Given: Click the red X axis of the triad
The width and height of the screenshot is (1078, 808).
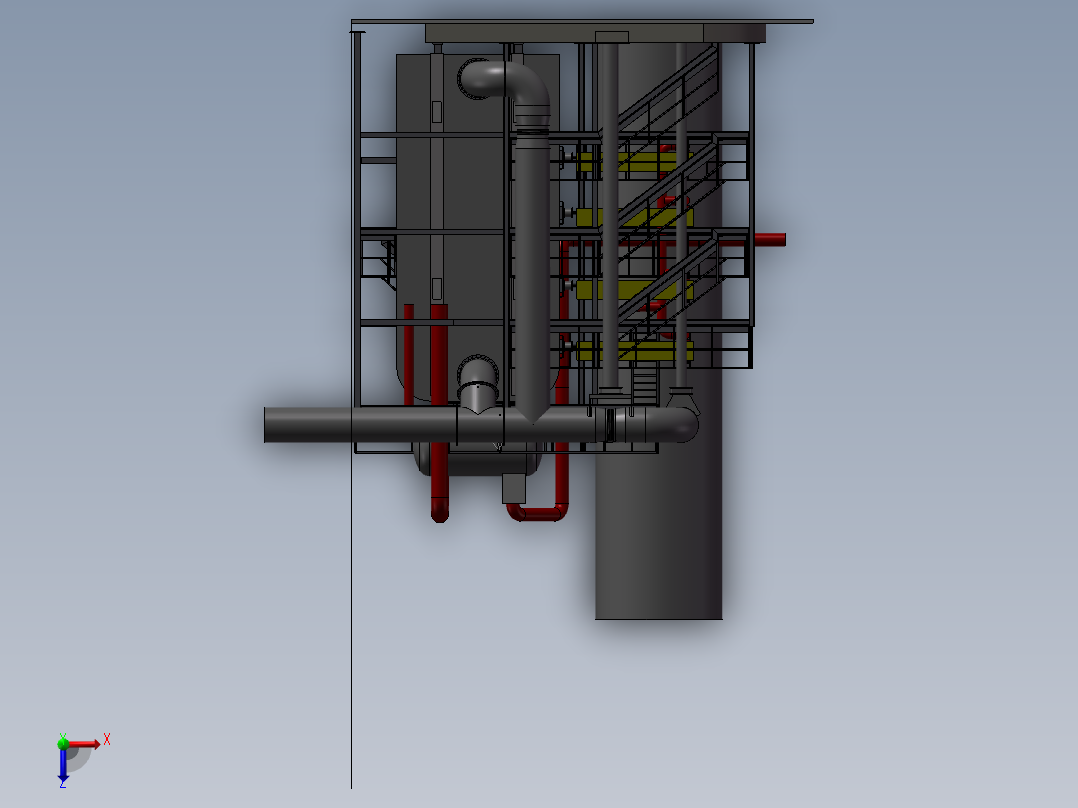Looking at the screenshot, I should pyautogui.click(x=84, y=743).
